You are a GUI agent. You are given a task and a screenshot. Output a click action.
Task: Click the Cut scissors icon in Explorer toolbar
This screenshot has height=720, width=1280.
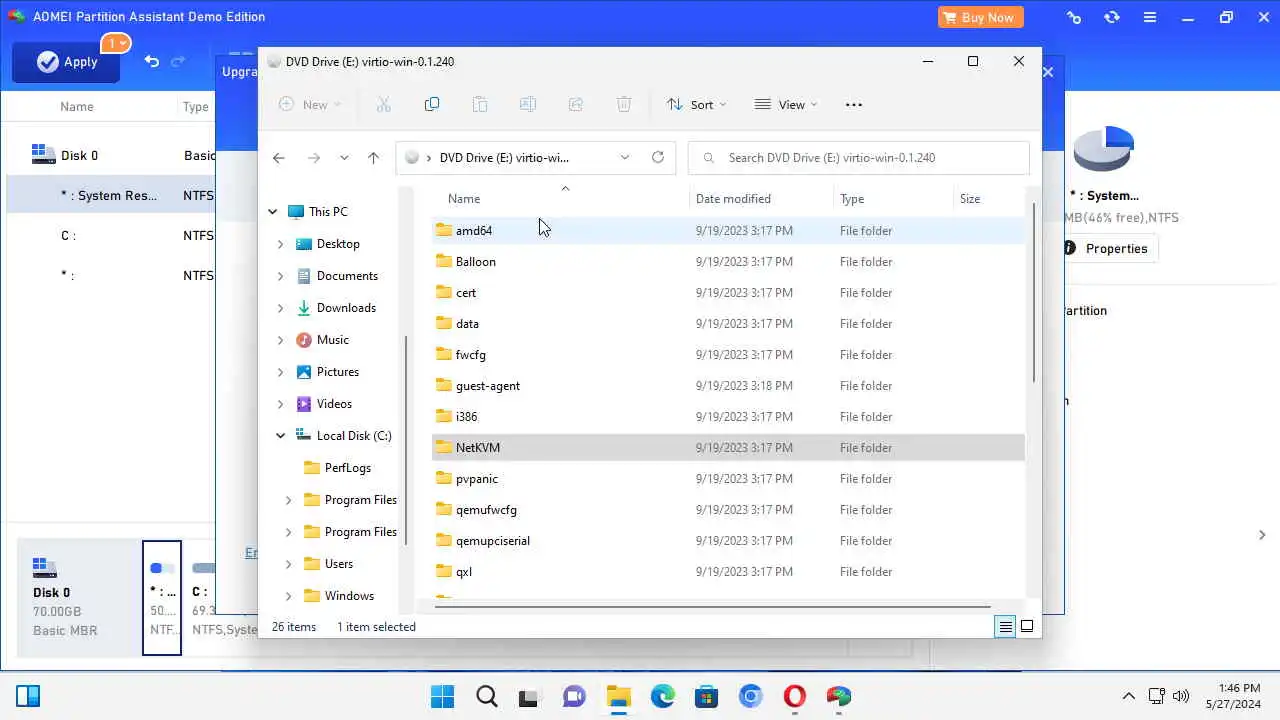(383, 104)
